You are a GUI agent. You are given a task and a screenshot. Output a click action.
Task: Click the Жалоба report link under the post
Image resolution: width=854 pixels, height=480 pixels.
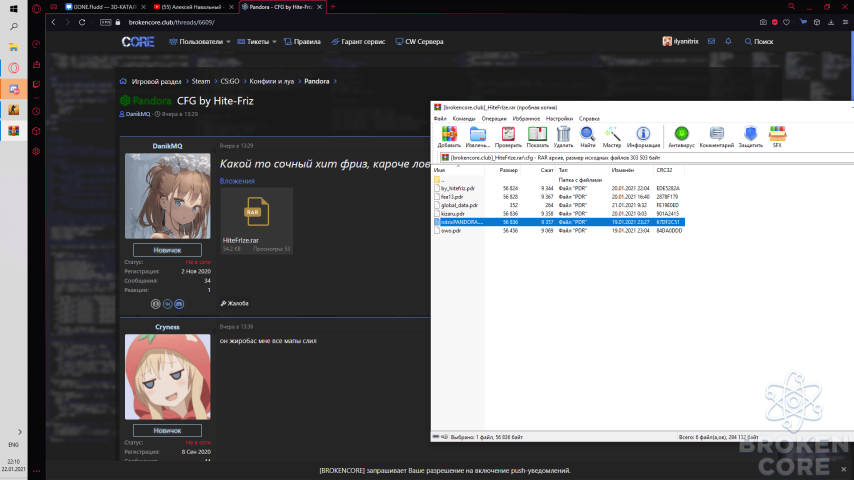tap(234, 303)
